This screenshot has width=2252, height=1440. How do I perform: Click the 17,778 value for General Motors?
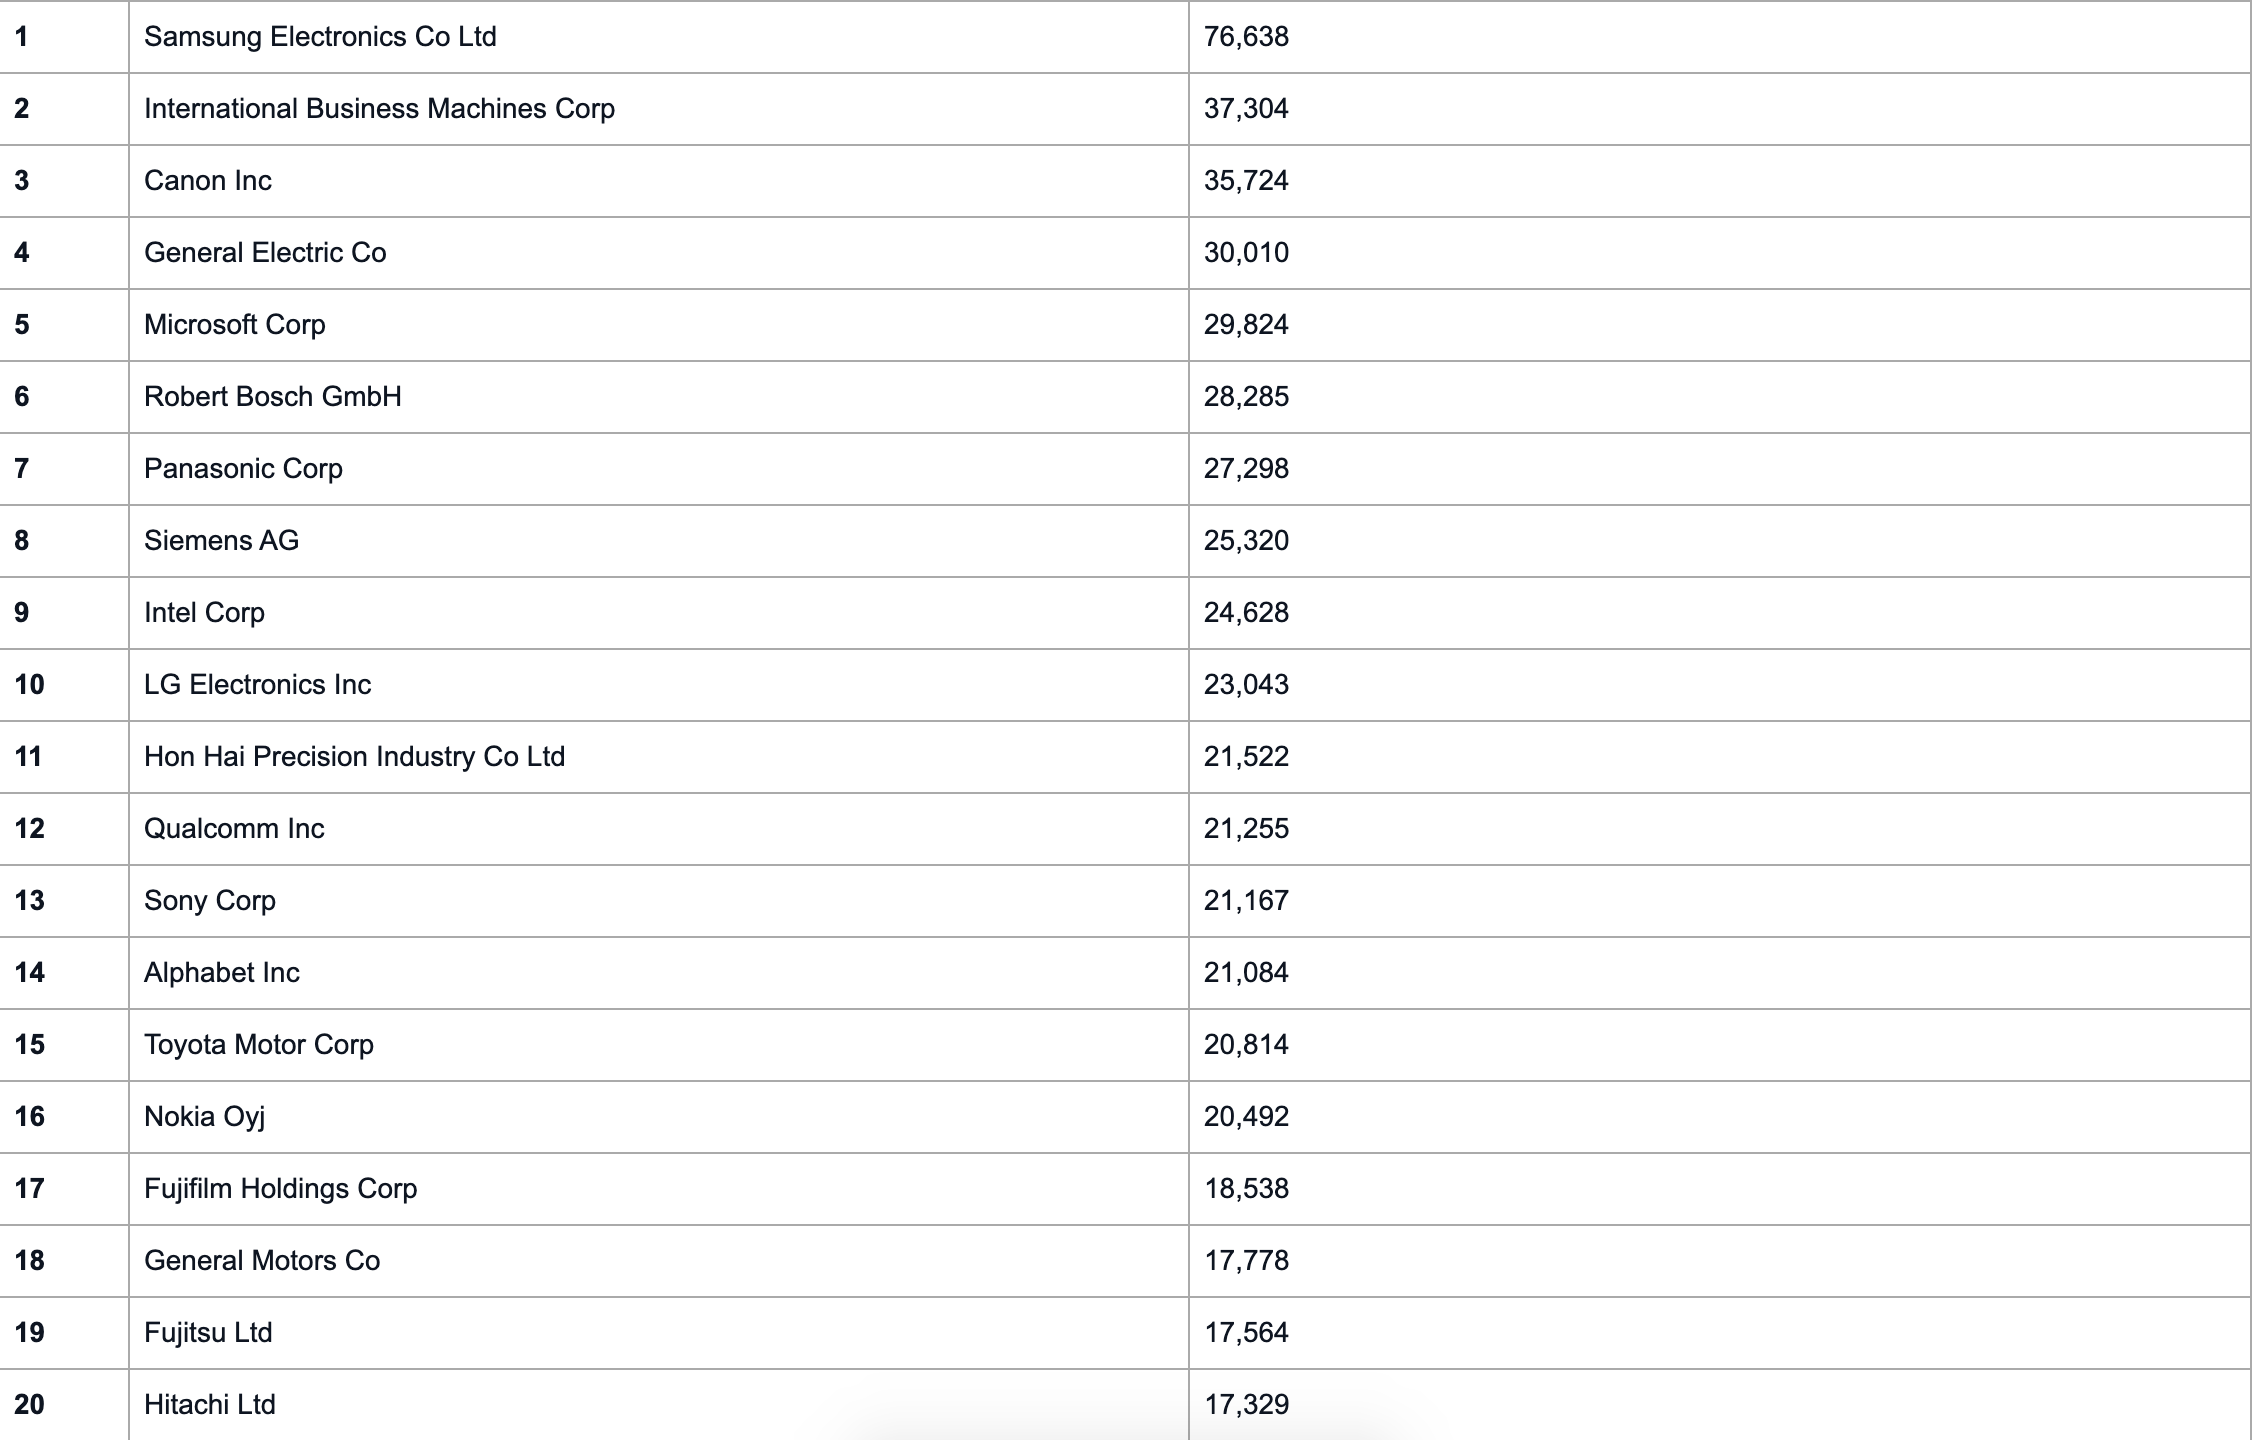(1246, 1261)
